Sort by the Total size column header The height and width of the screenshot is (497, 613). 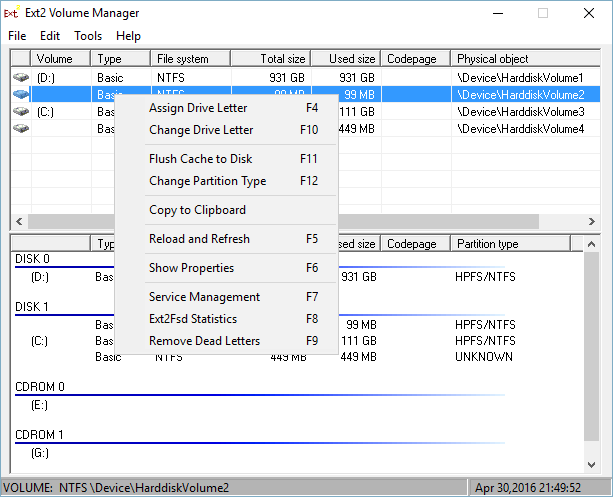tap(271, 59)
